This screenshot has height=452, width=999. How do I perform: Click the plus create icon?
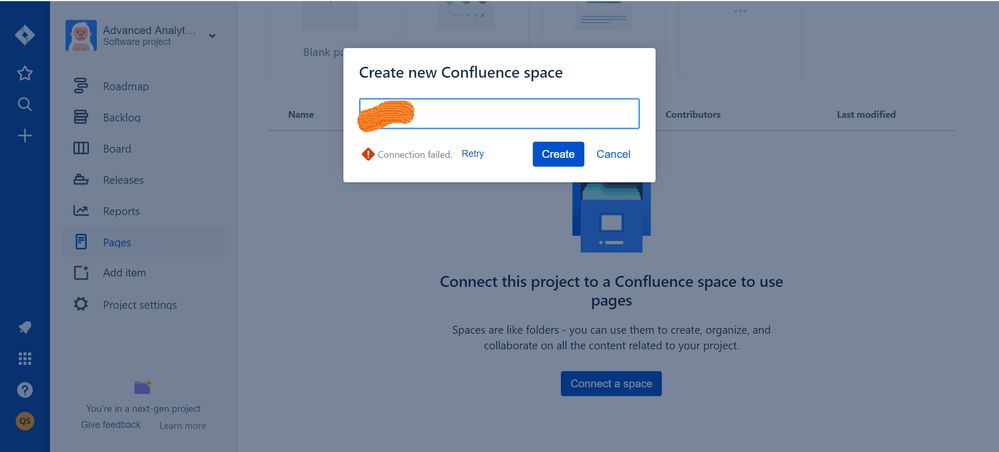coord(25,135)
